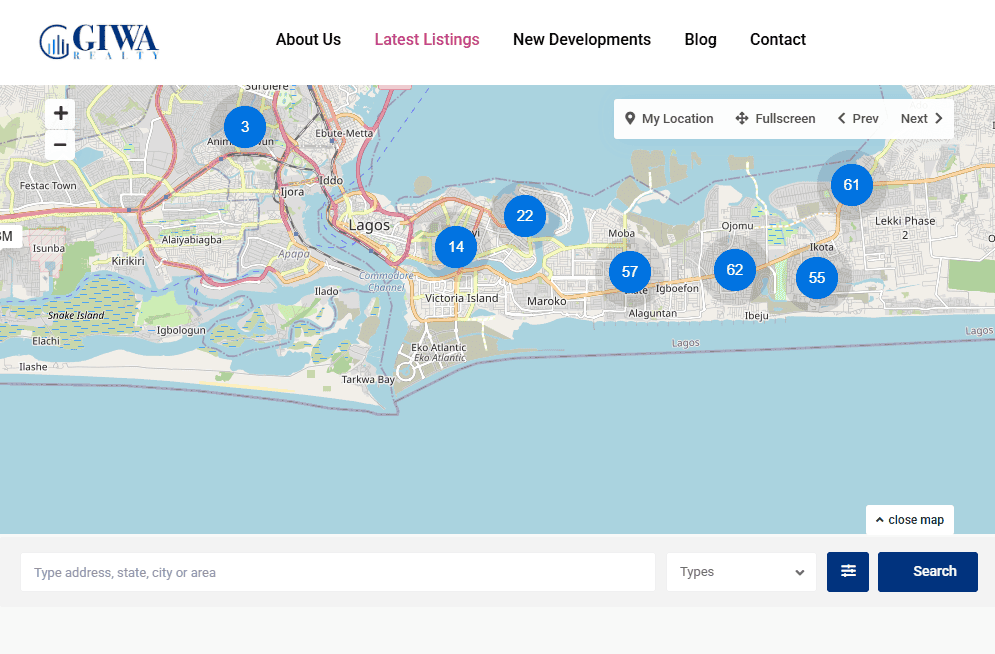Click the Ojomu map label
The image size is (995, 654).
(737, 226)
